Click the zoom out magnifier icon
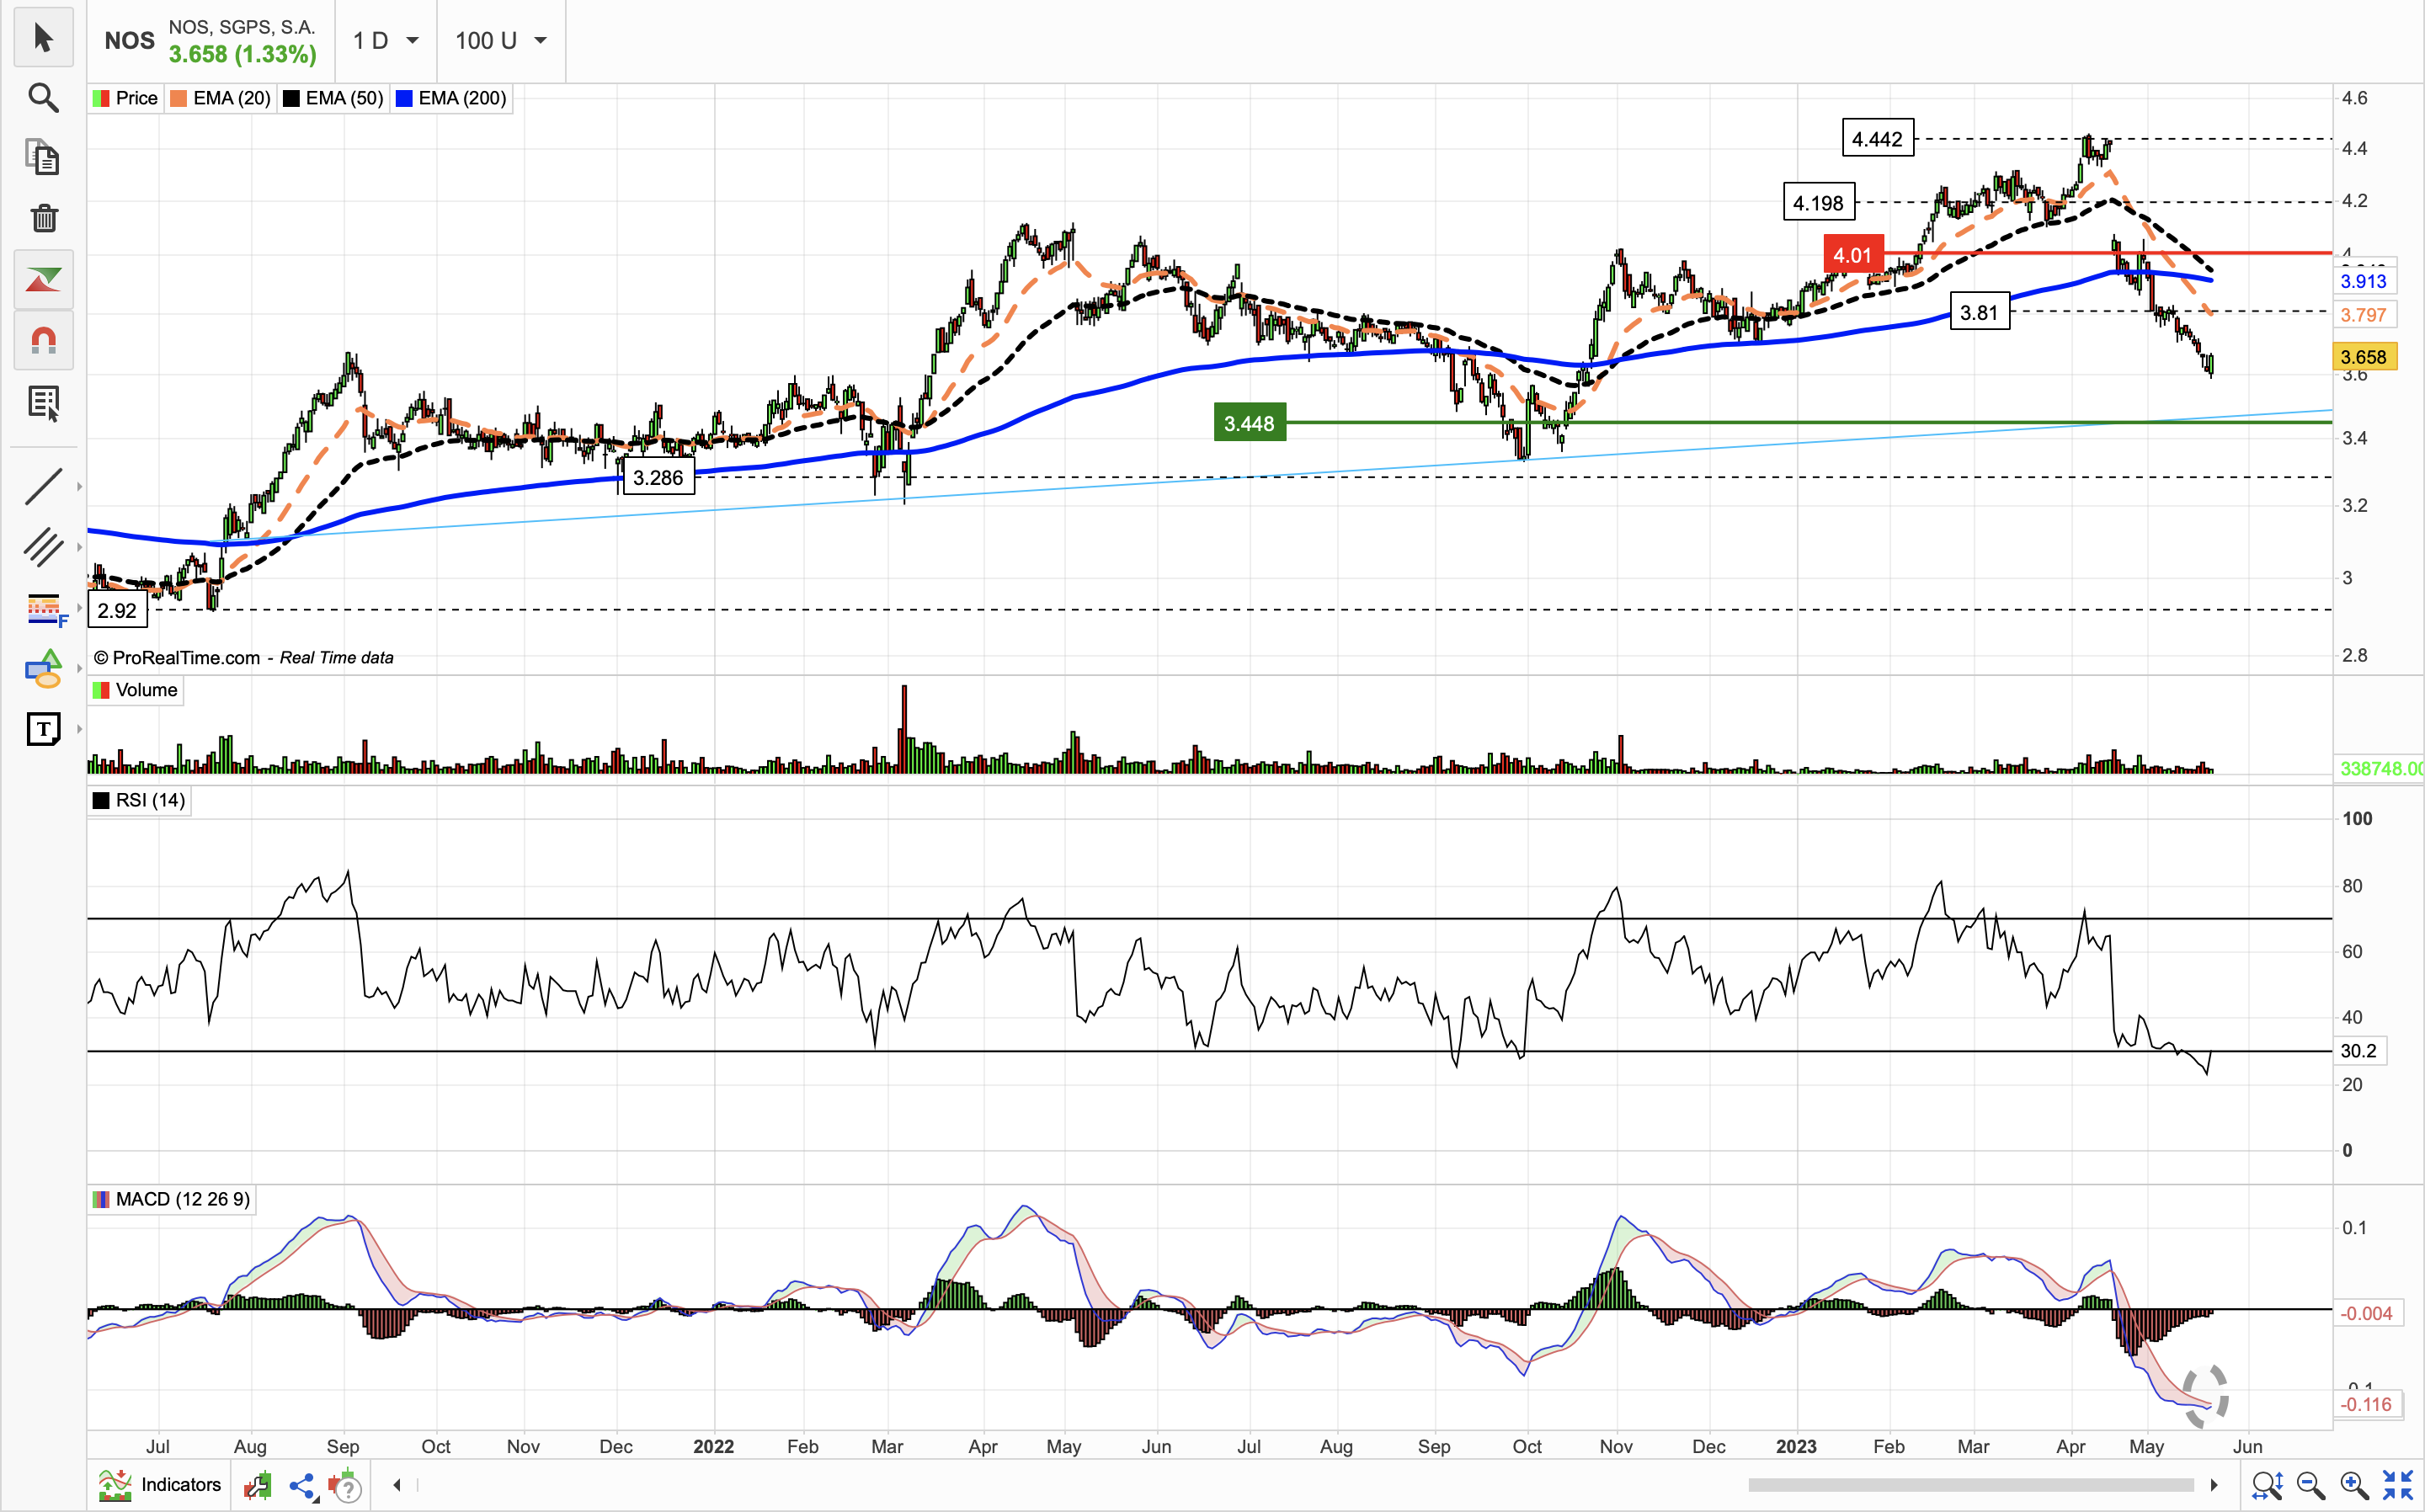Image resolution: width=2425 pixels, height=1512 pixels. coord(2310,1485)
